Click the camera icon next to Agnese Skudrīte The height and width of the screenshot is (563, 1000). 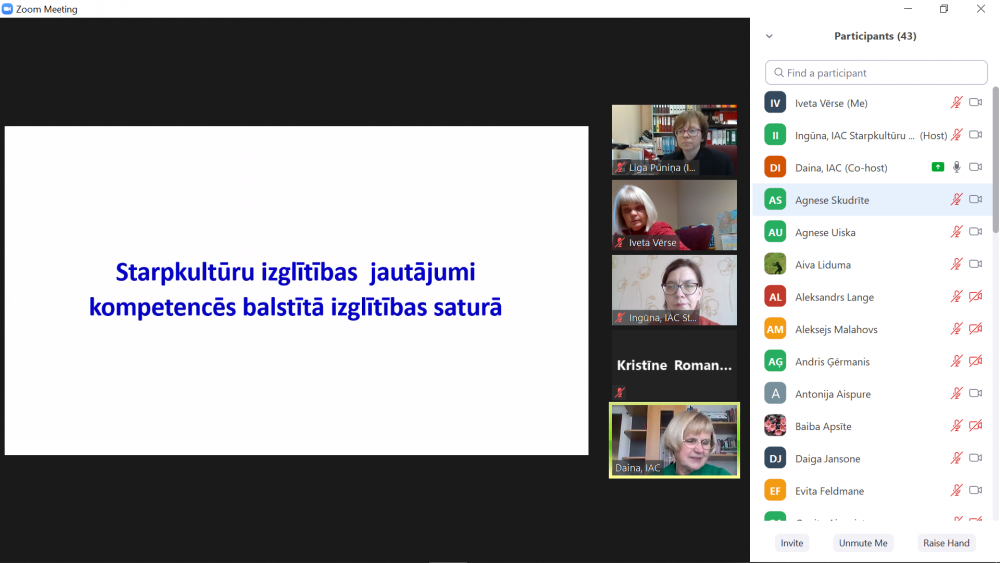(x=975, y=200)
